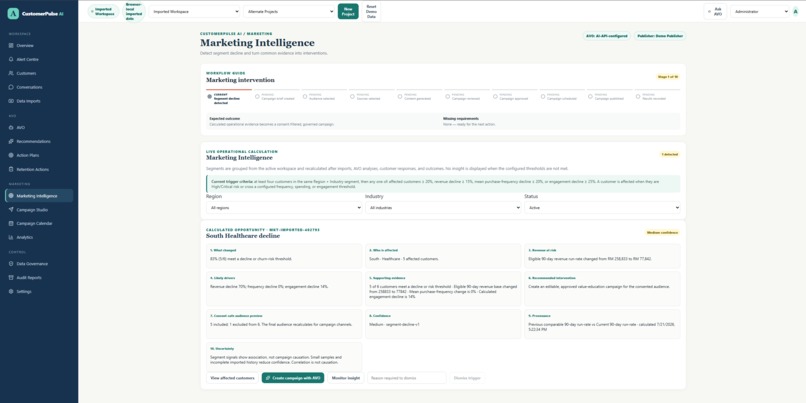
Task: Open Conversations from sidebar
Action: pyautogui.click(x=39, y=87)
